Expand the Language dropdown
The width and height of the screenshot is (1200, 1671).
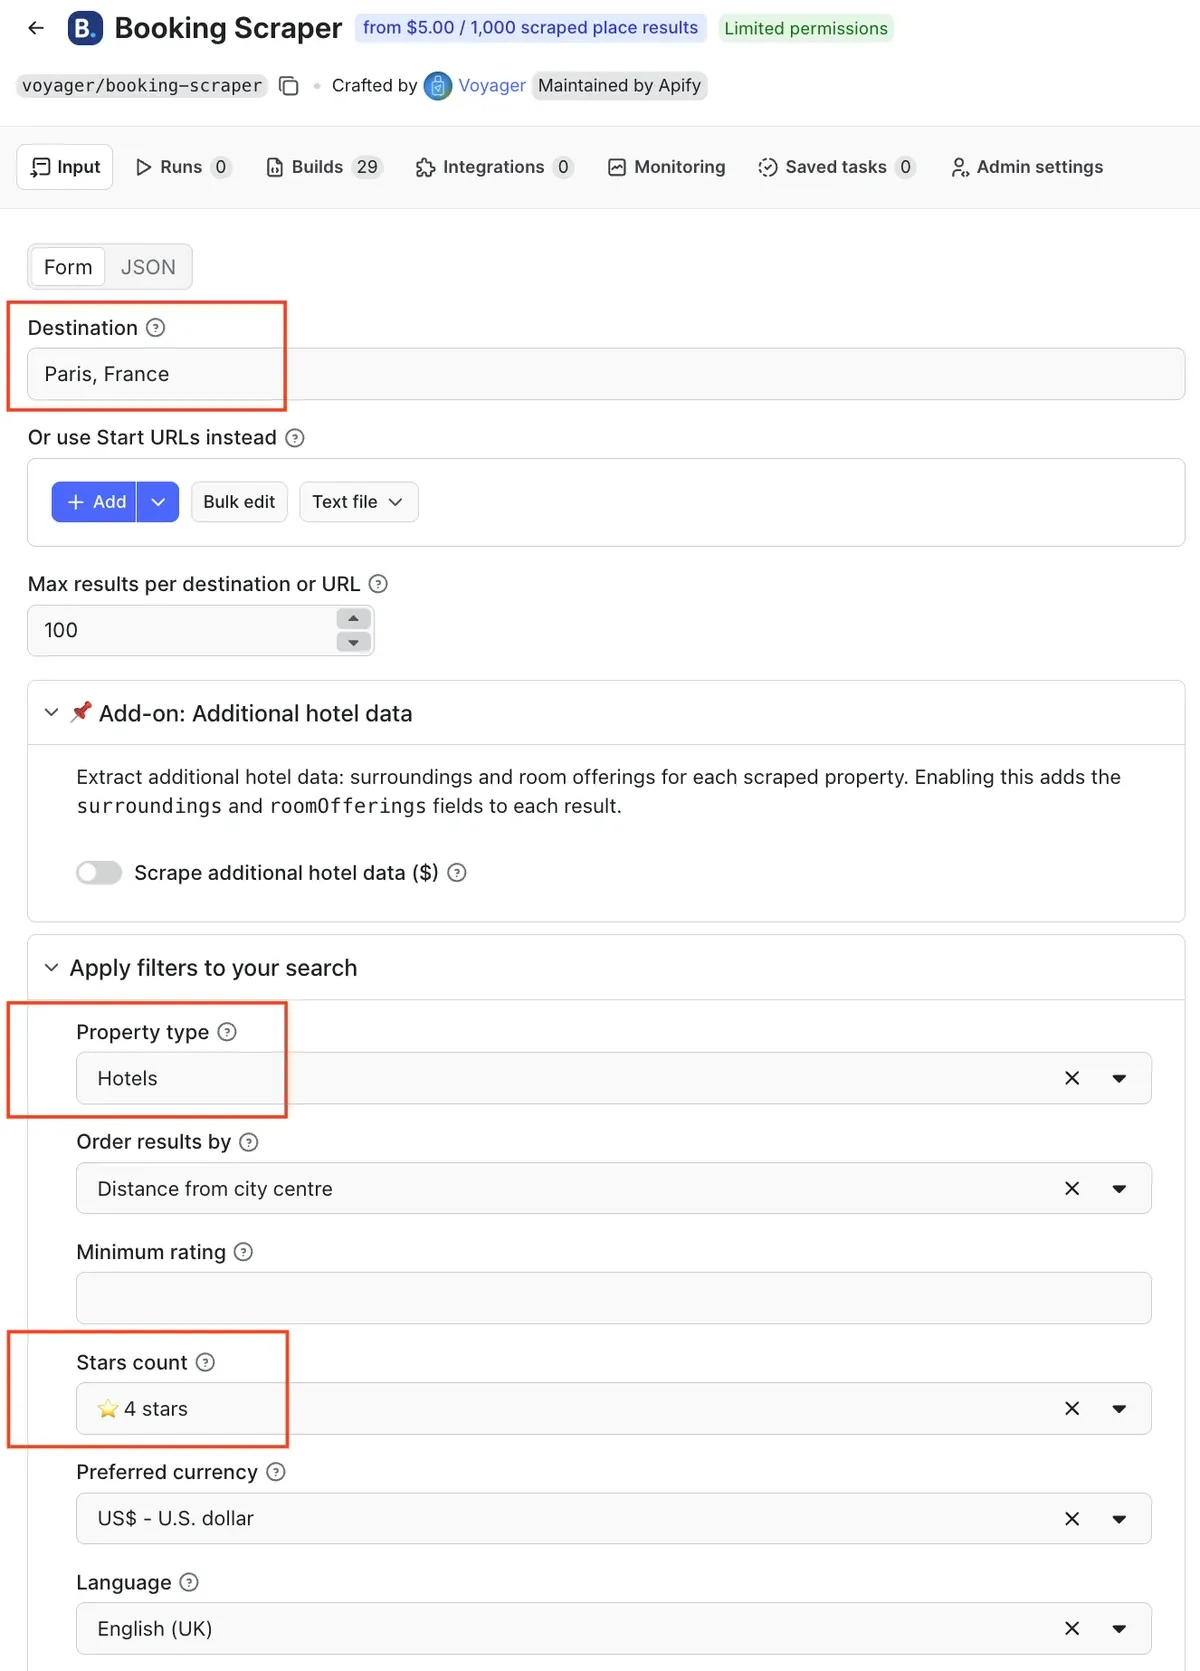click(x=1119, y=1628)
